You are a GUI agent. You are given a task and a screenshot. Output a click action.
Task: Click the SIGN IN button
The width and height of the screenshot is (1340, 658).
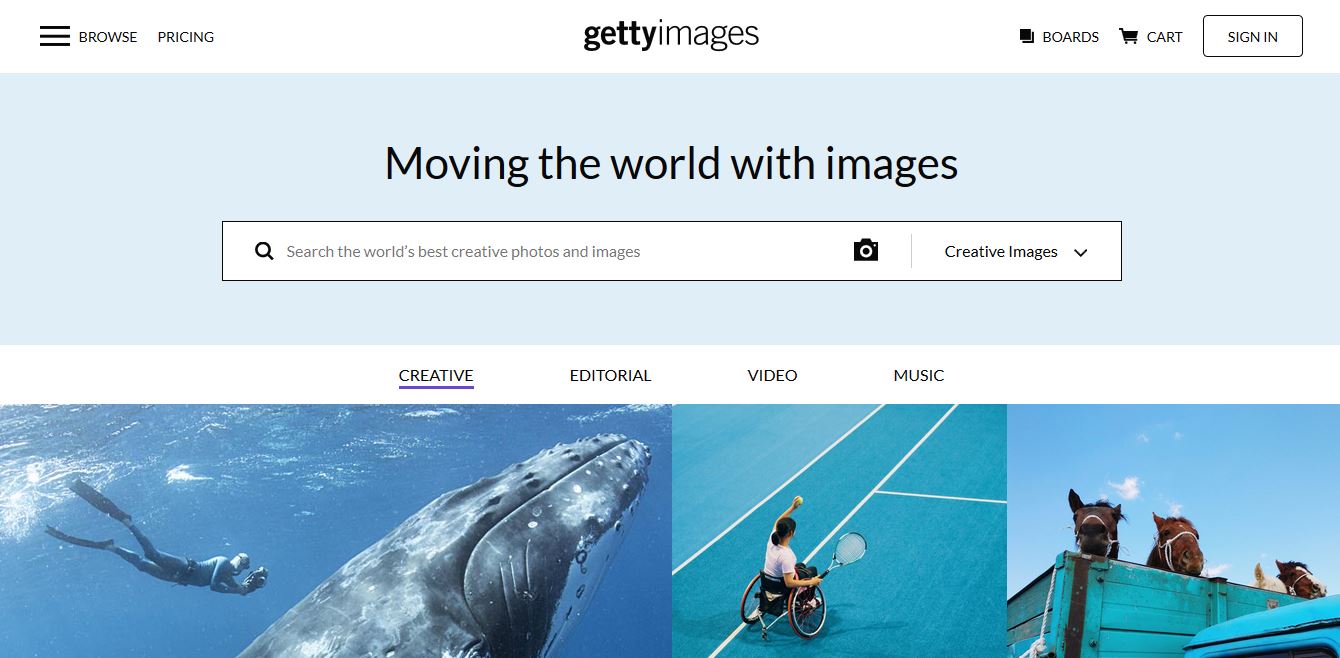click(1252, 36)
